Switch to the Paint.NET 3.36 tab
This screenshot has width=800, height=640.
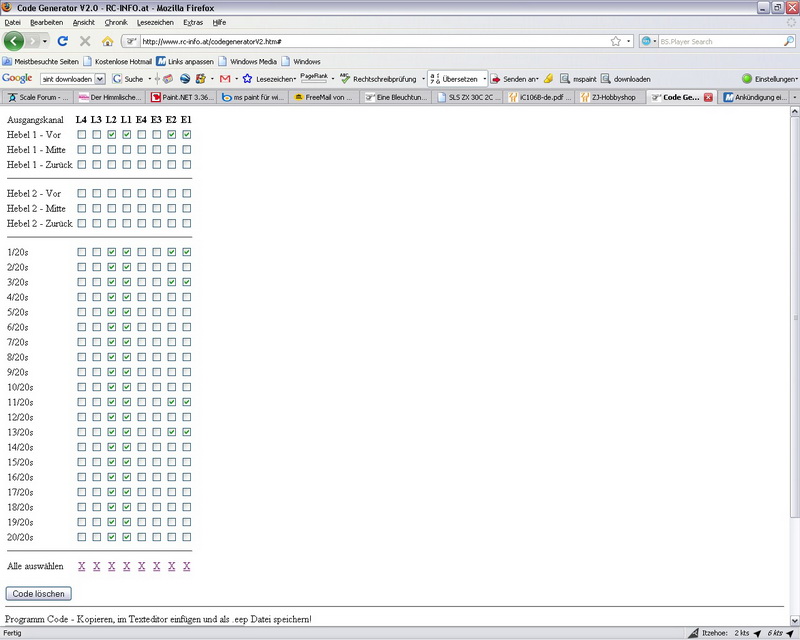pyautogui.click(x=181, y=97)
